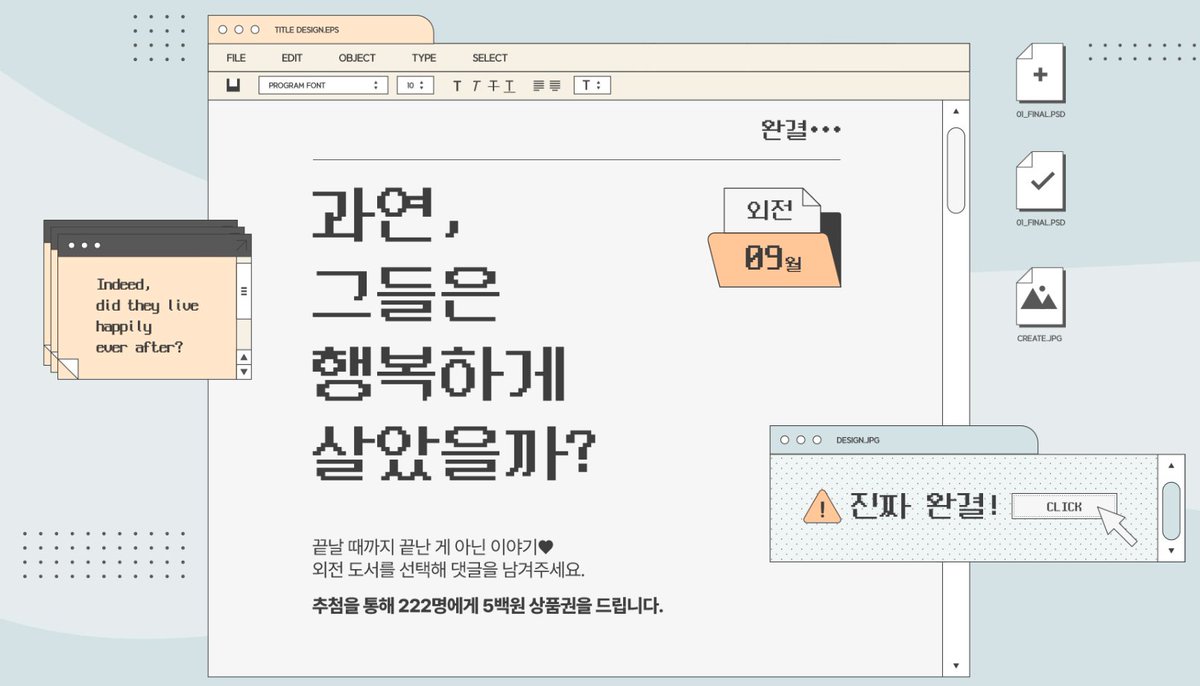Click 'Indeed,' text in note
1200x686 pixels.
[x=123, y=285]
